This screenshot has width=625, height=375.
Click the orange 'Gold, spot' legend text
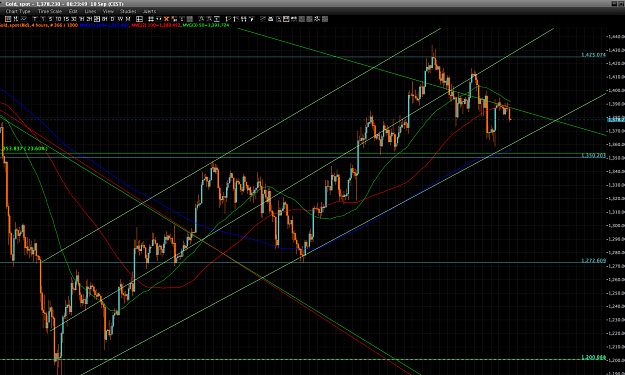point(39,25)
